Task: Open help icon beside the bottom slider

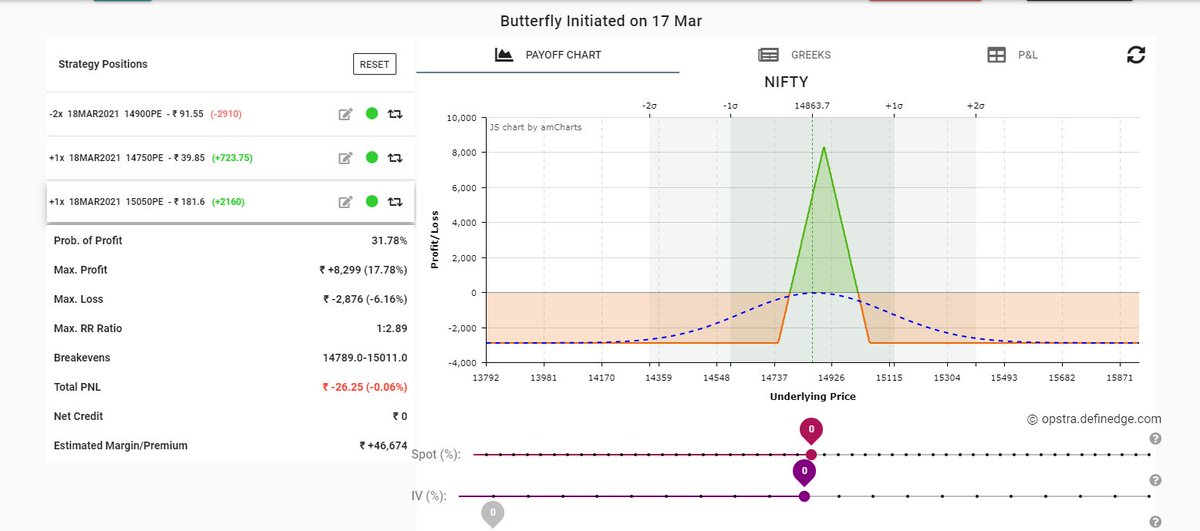Action: 1155,521
